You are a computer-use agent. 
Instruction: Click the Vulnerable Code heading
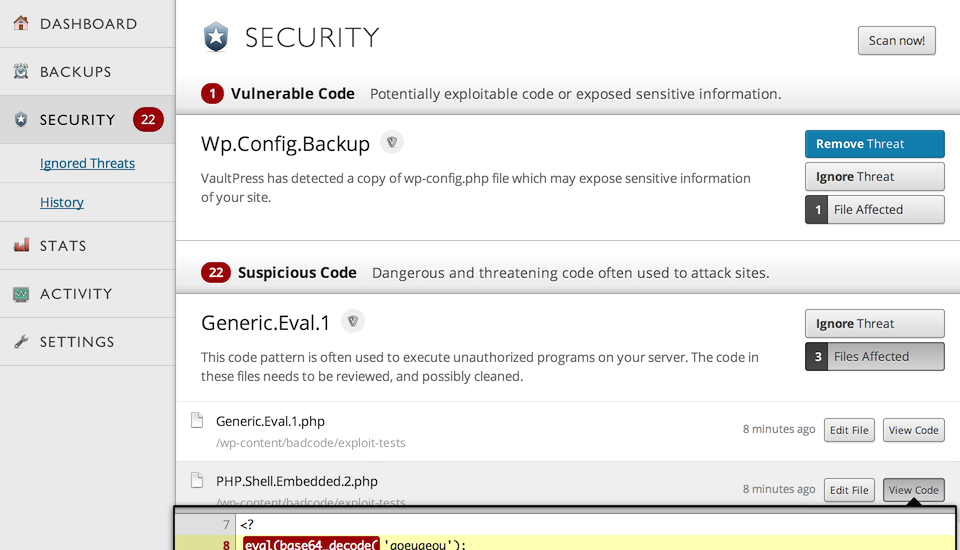pyautogui.click(x=293, y=94)
